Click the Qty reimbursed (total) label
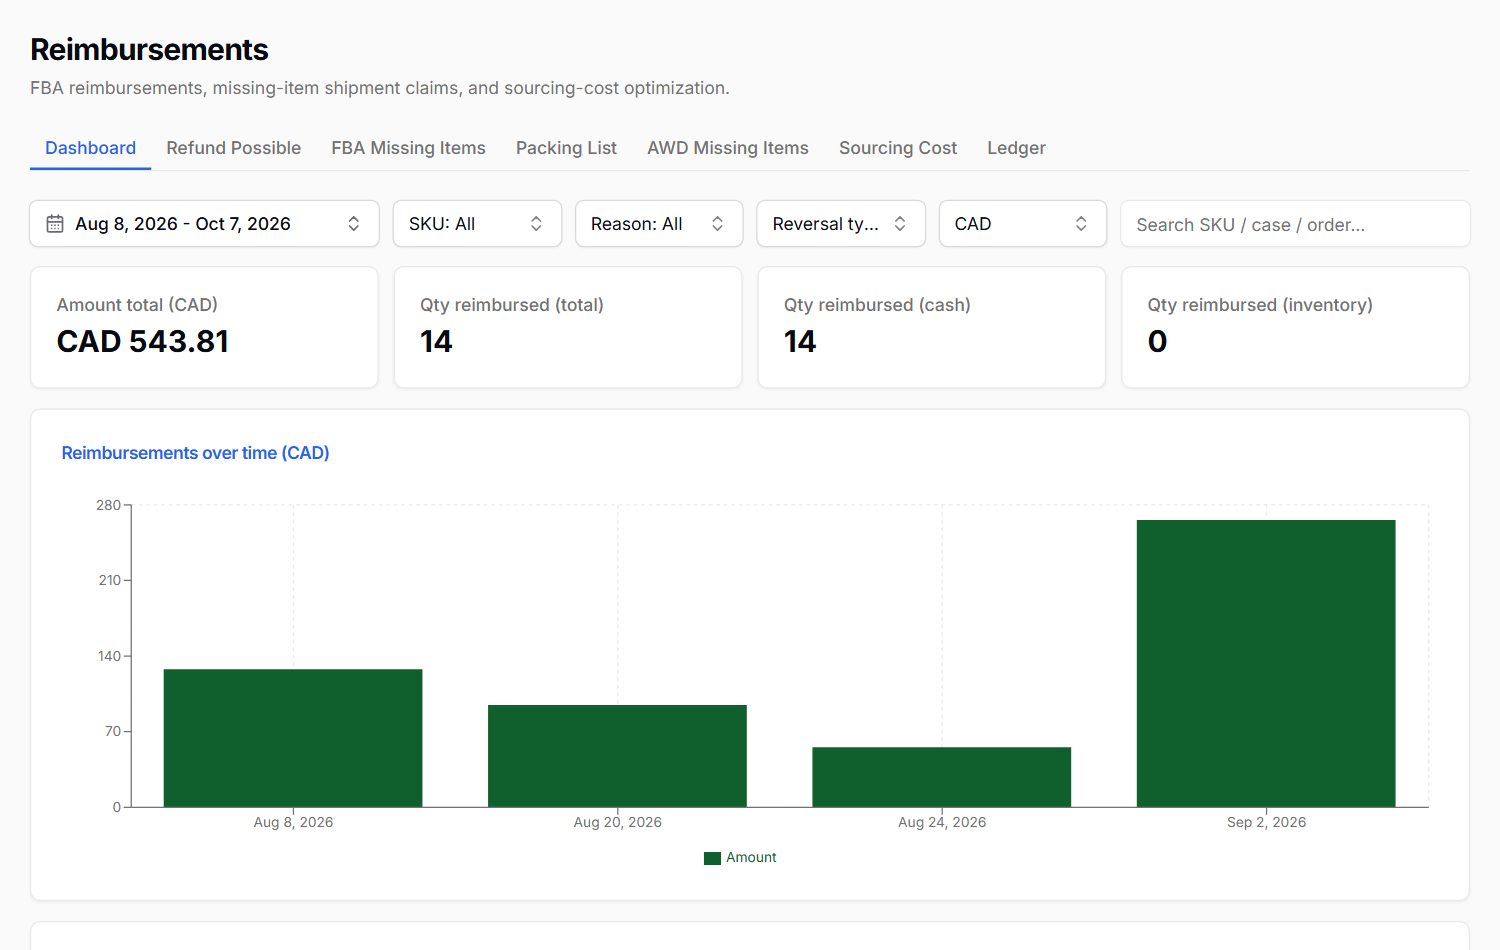This screenshot has height=950, width=1500. (512, 305)
